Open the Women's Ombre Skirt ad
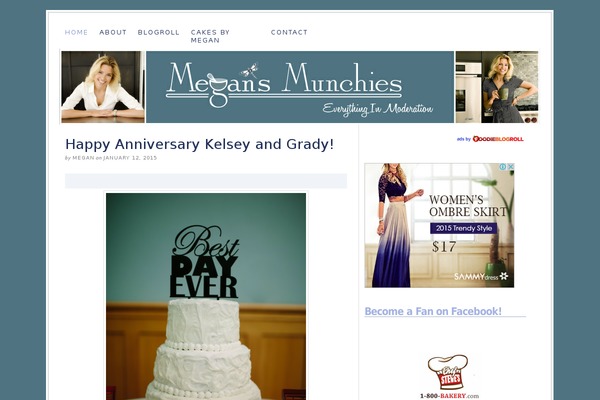 439,225
